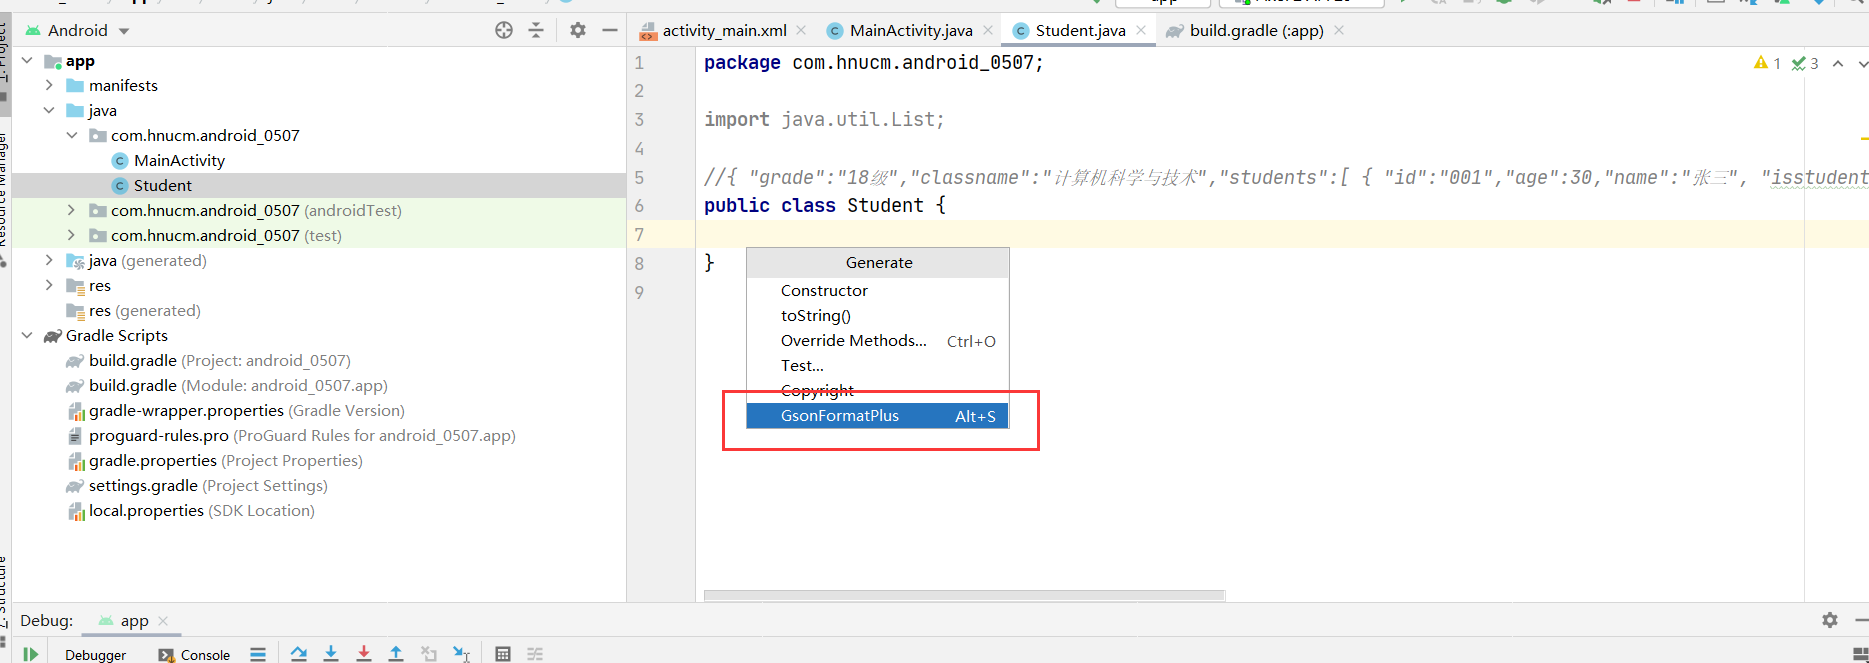Click Step Over in debug toolbar

[298, 654]
